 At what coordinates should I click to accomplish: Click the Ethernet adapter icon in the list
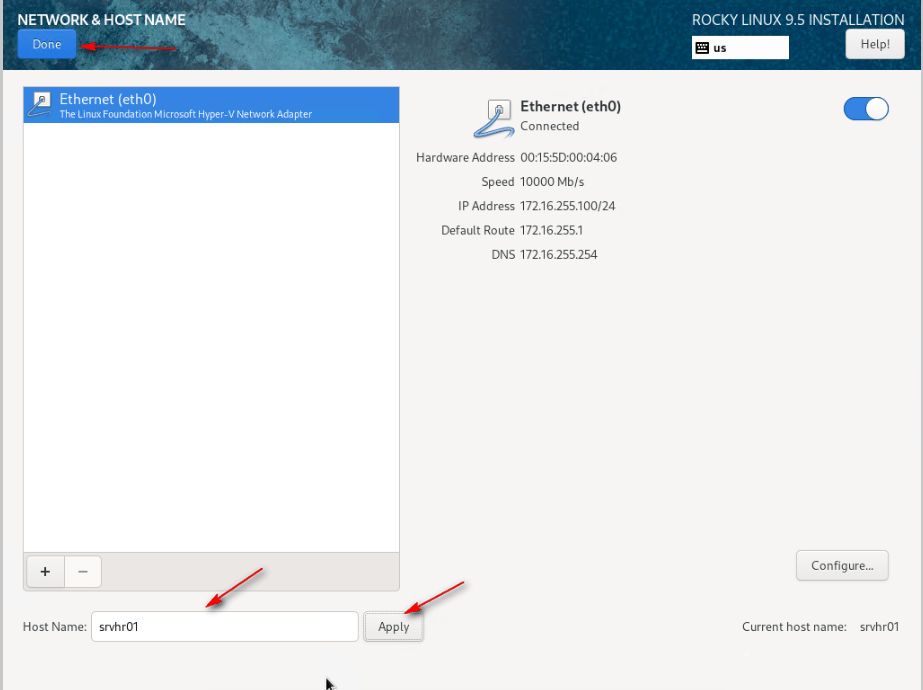41,105
